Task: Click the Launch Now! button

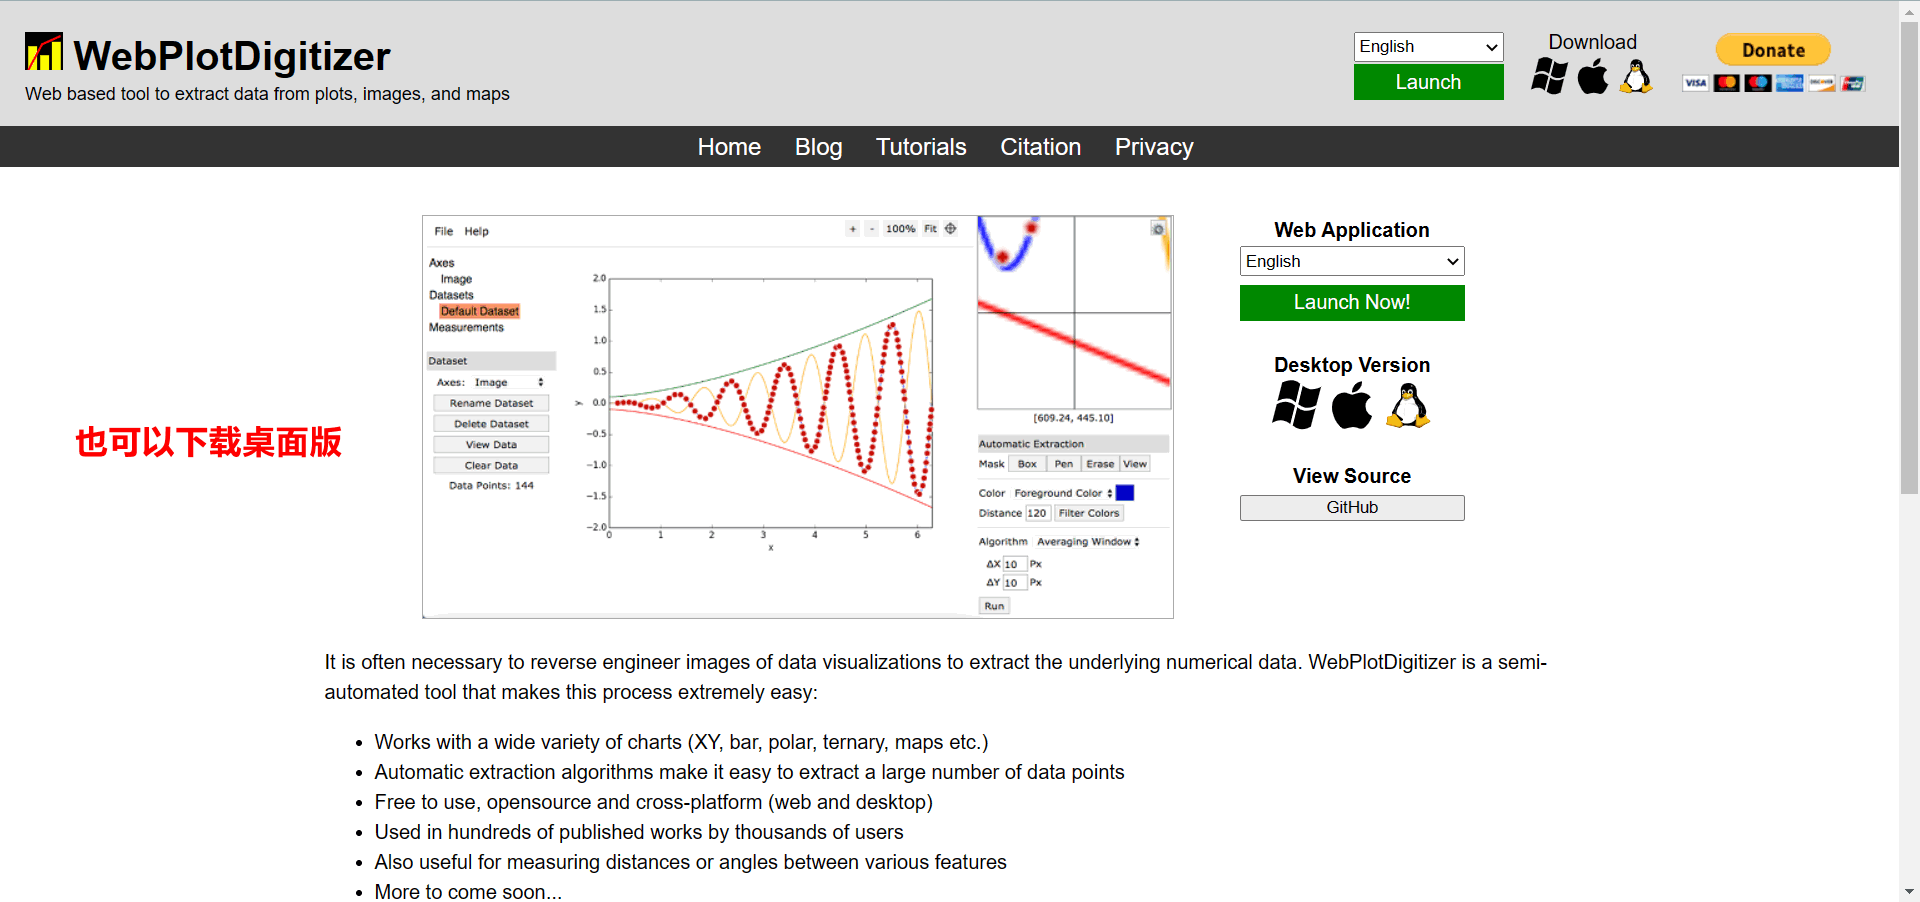Action: 1352,303
